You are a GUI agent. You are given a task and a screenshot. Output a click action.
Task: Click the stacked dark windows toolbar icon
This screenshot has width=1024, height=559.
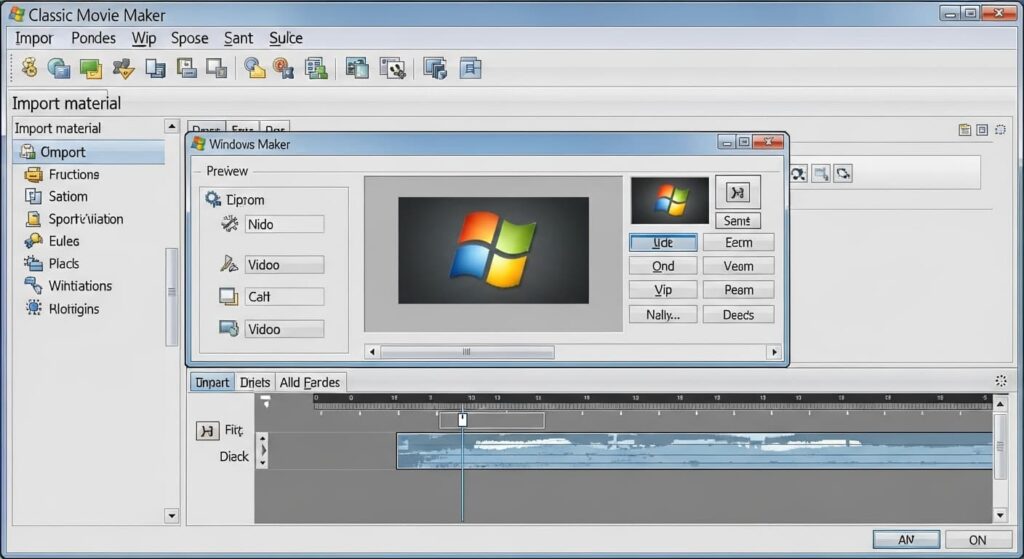(x=435, y=68)
